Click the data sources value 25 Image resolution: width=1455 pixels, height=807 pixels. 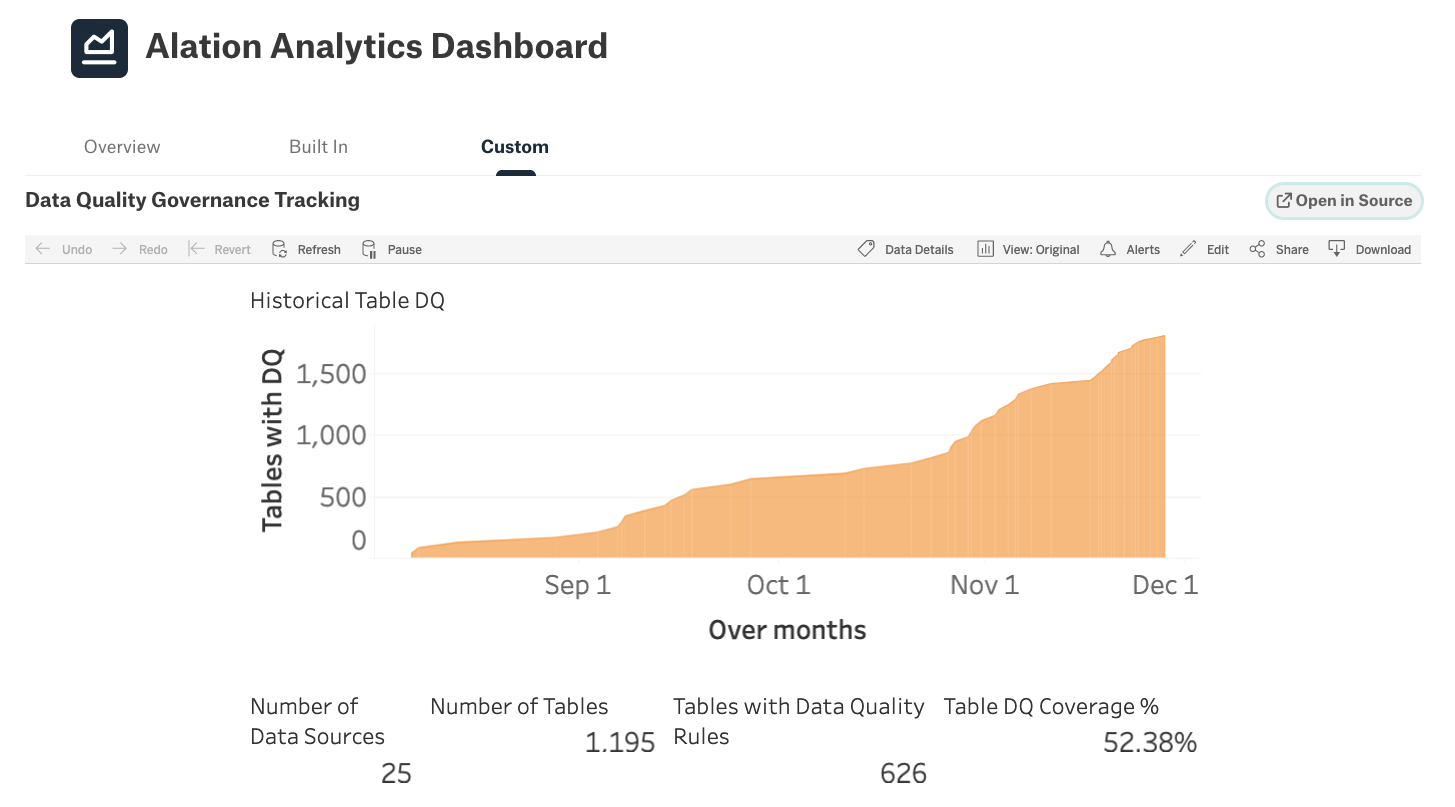click(396, 773)
